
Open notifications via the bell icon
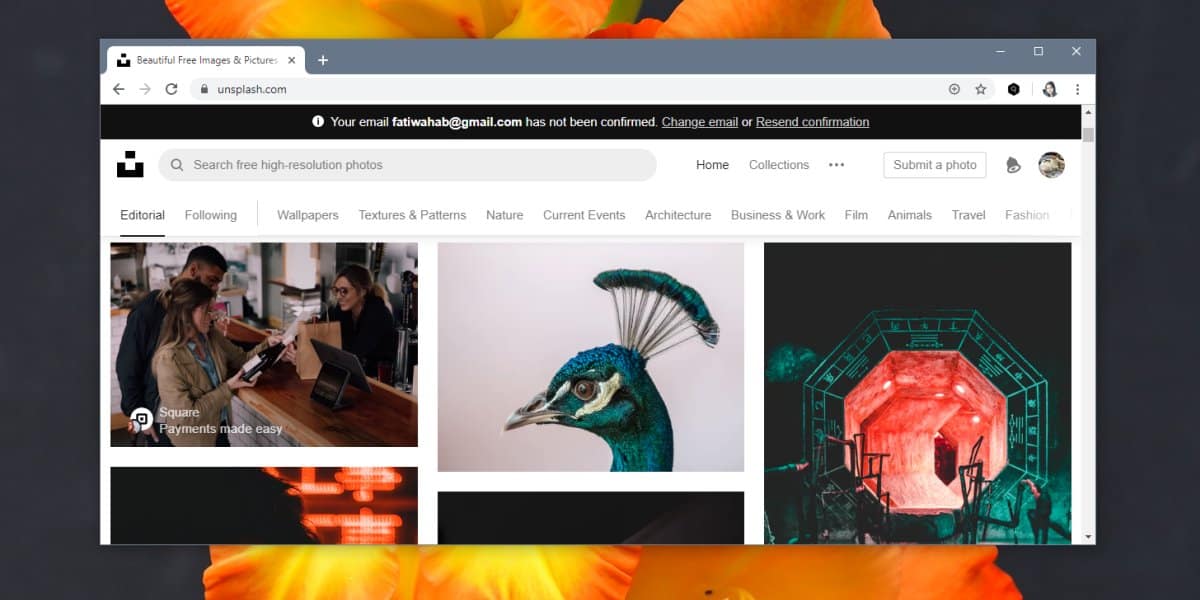point(1013,166)
